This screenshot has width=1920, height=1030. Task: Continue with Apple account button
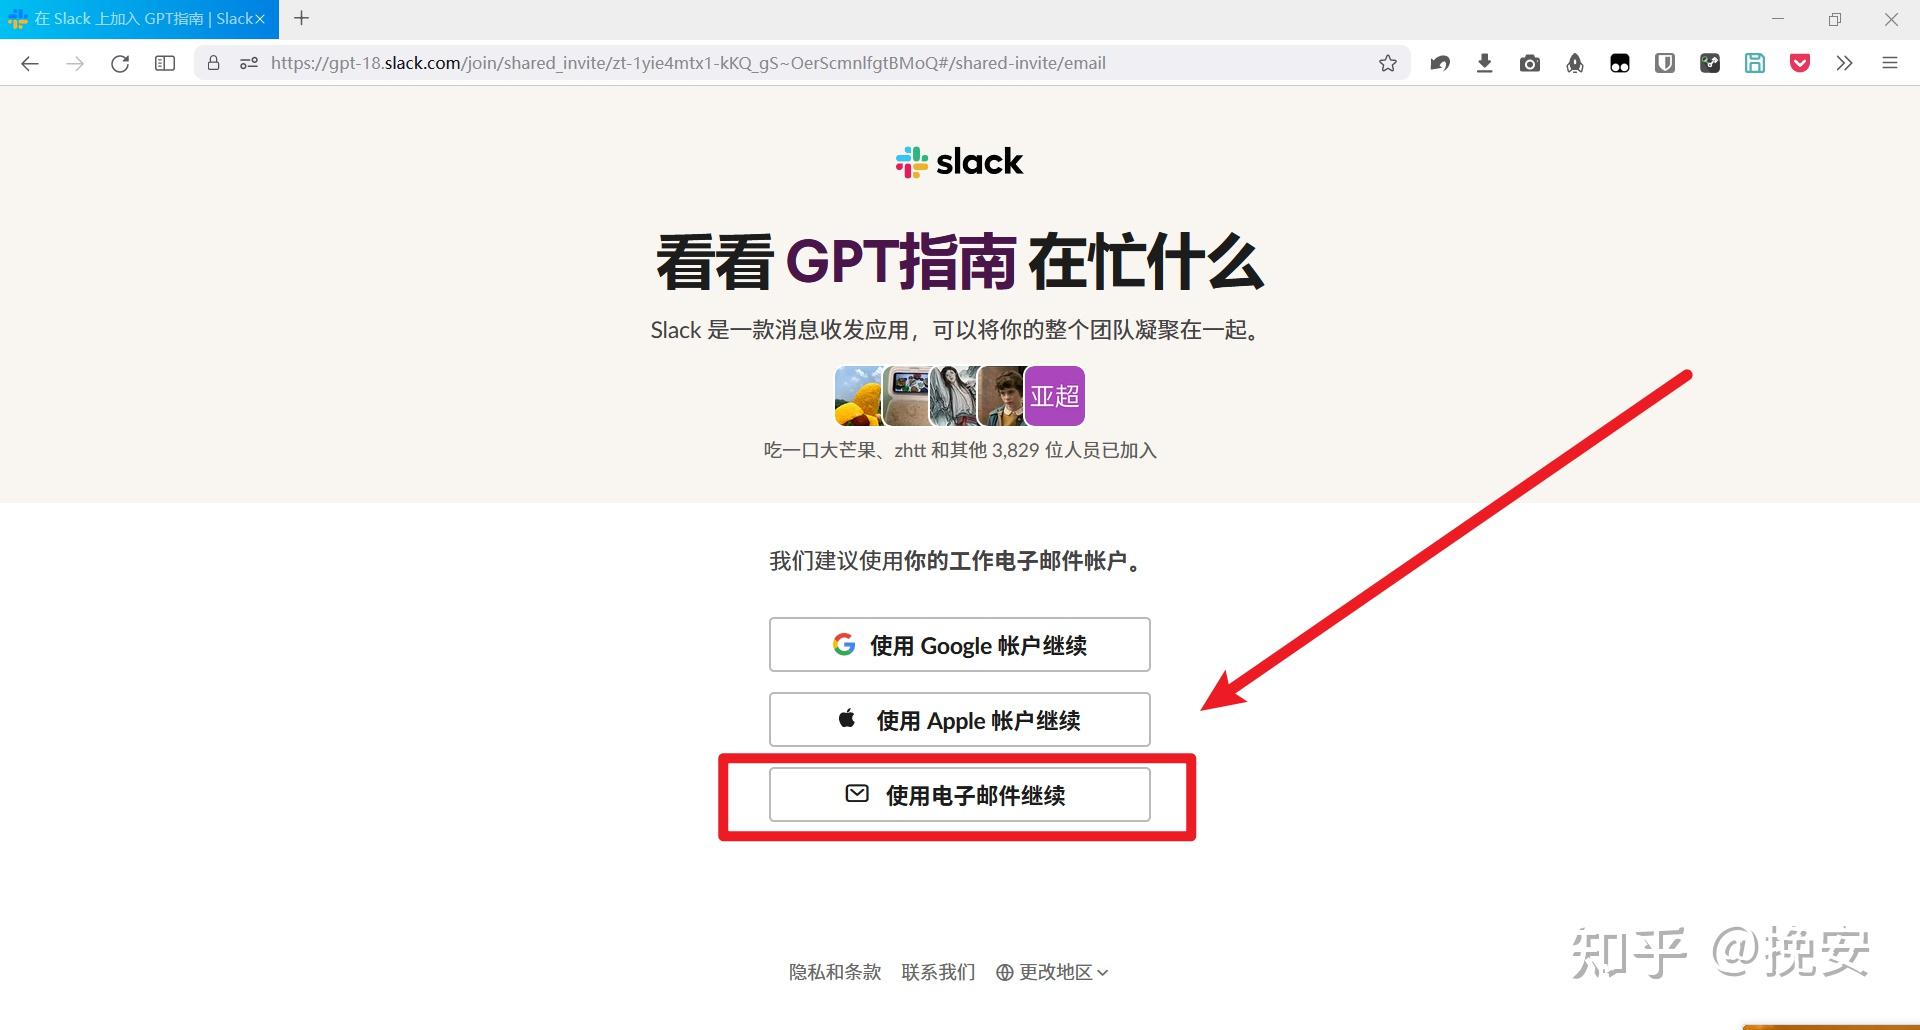pyautogui.click(x=959, y=720)
